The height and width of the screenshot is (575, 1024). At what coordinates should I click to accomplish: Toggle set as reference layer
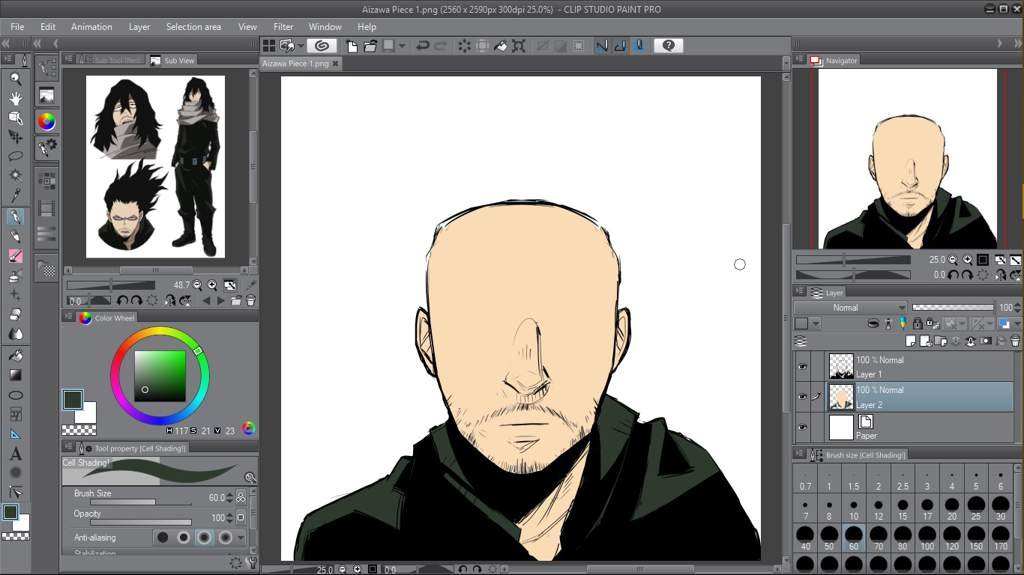click(x=888, y=323)
